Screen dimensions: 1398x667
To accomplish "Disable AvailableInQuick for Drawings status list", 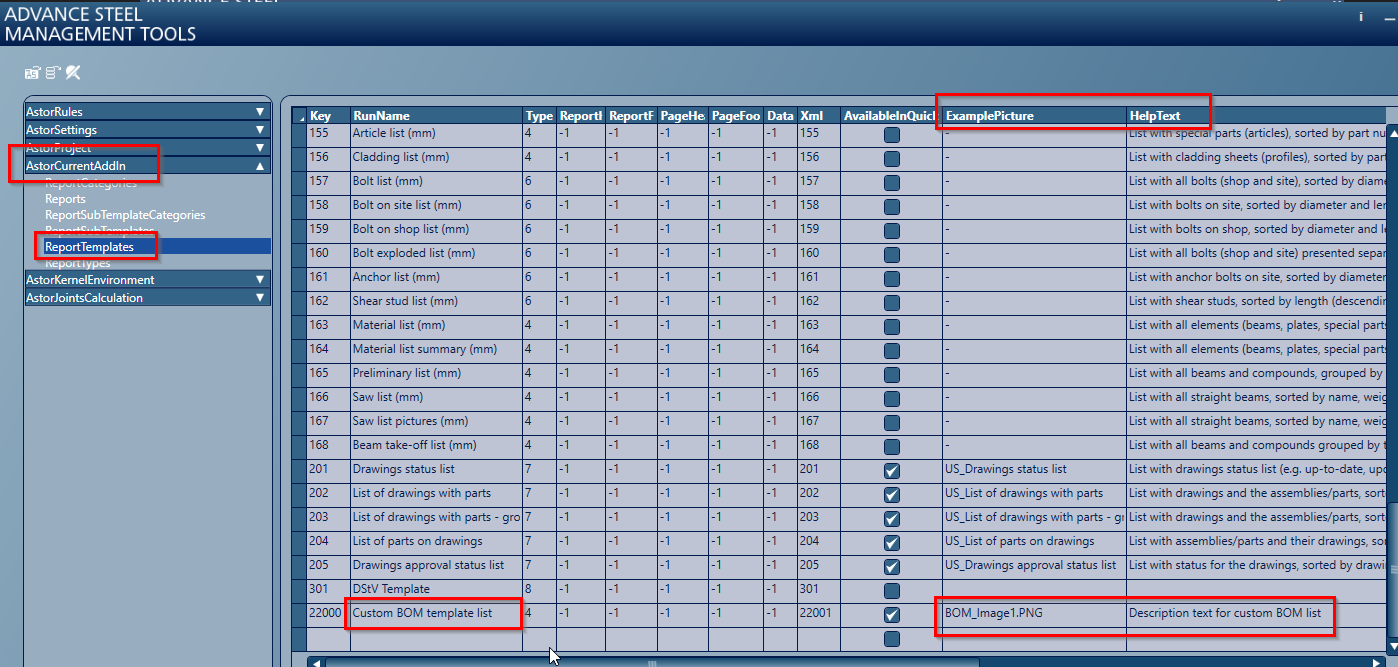I will point(891,468).
